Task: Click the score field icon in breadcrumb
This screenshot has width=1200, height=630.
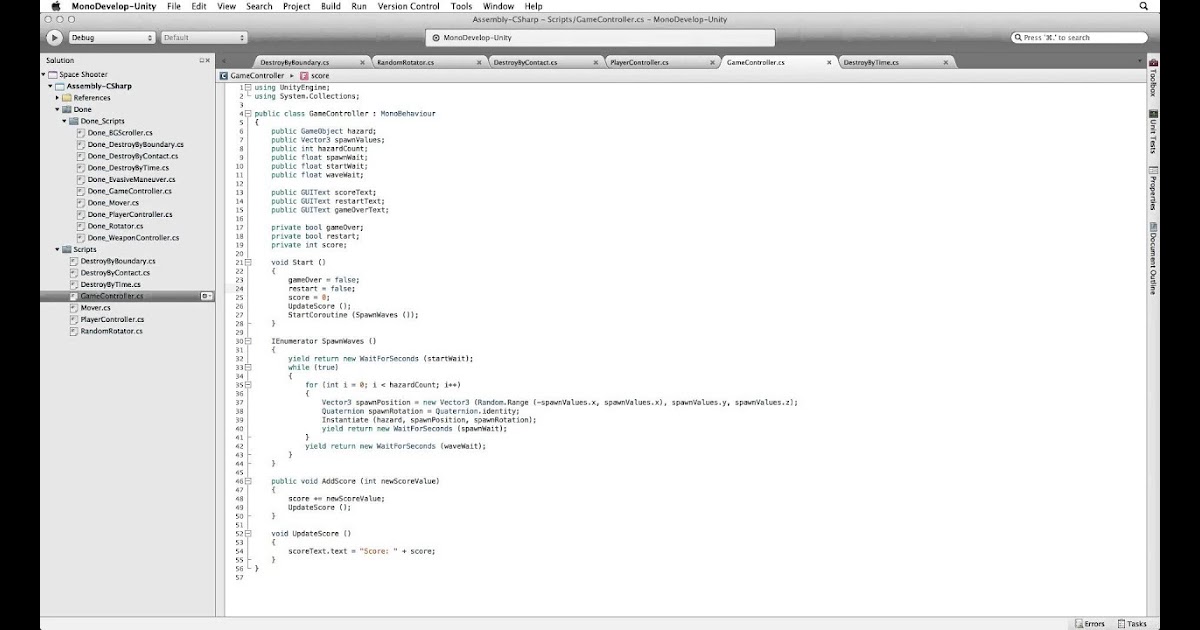Action: pyautogui.click(x=304, y=76)
